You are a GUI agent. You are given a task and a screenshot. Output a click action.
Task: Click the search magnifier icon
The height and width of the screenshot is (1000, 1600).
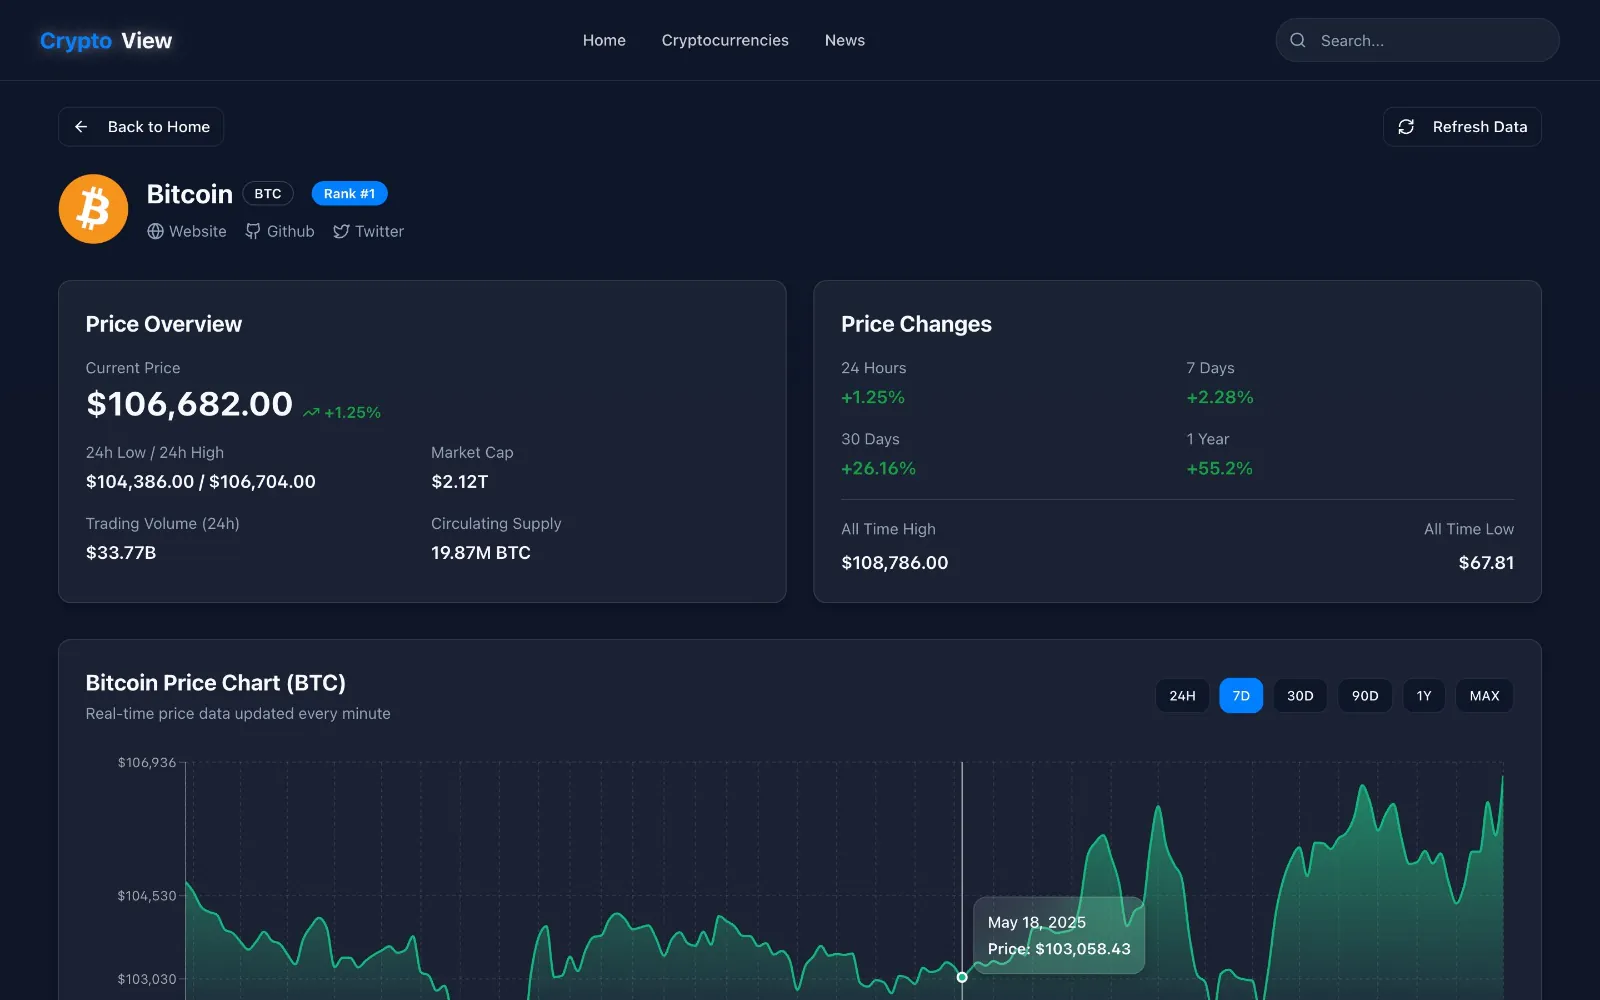1298,40
